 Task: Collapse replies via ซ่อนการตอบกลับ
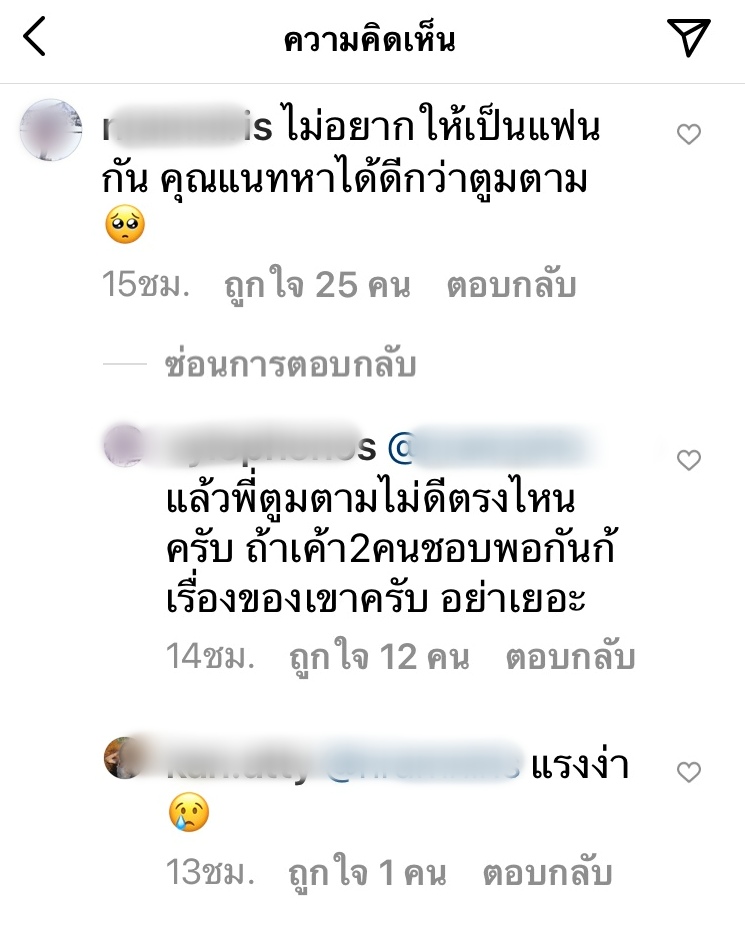pyautogui.click(x=290, y=365)
